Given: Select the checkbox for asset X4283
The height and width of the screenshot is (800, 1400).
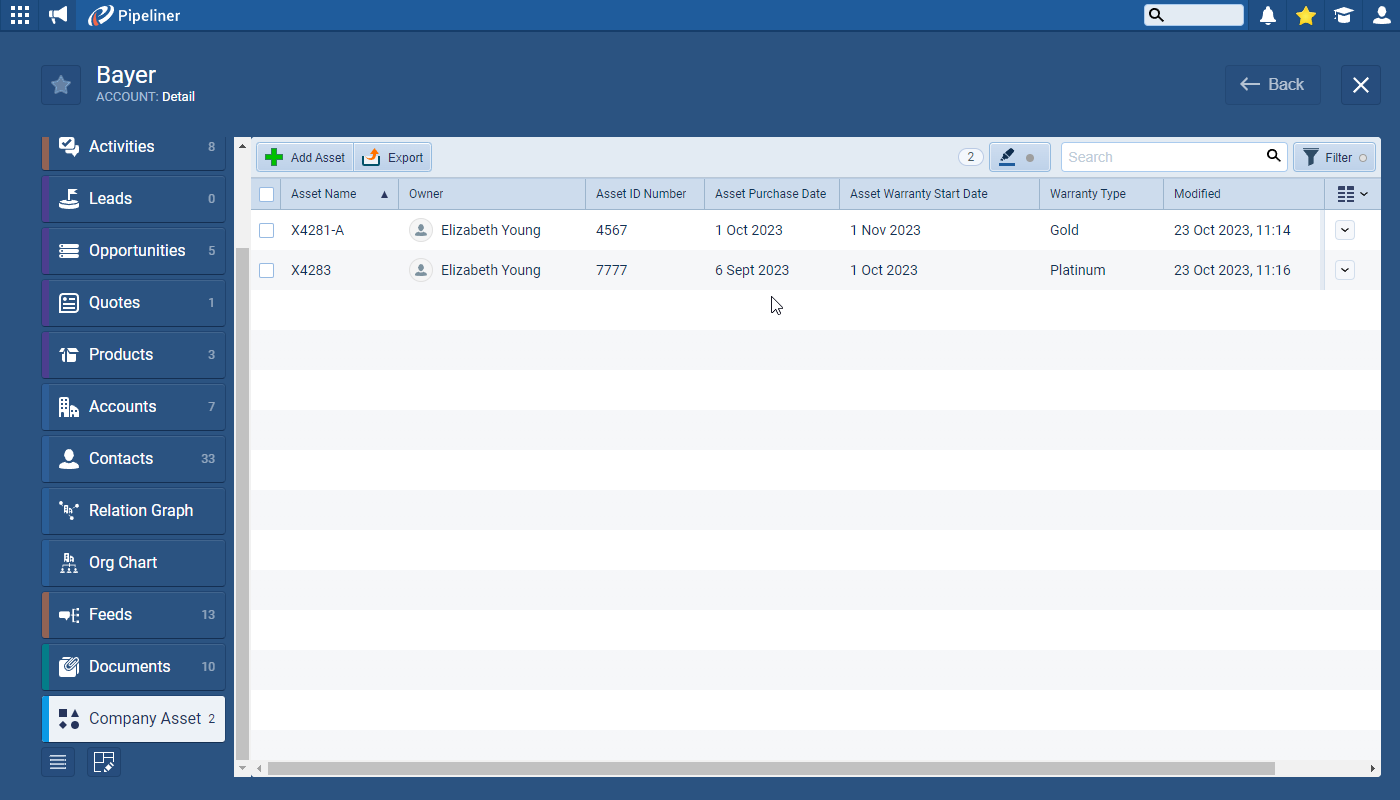Looking at the screenshot, I should [266, 270].
